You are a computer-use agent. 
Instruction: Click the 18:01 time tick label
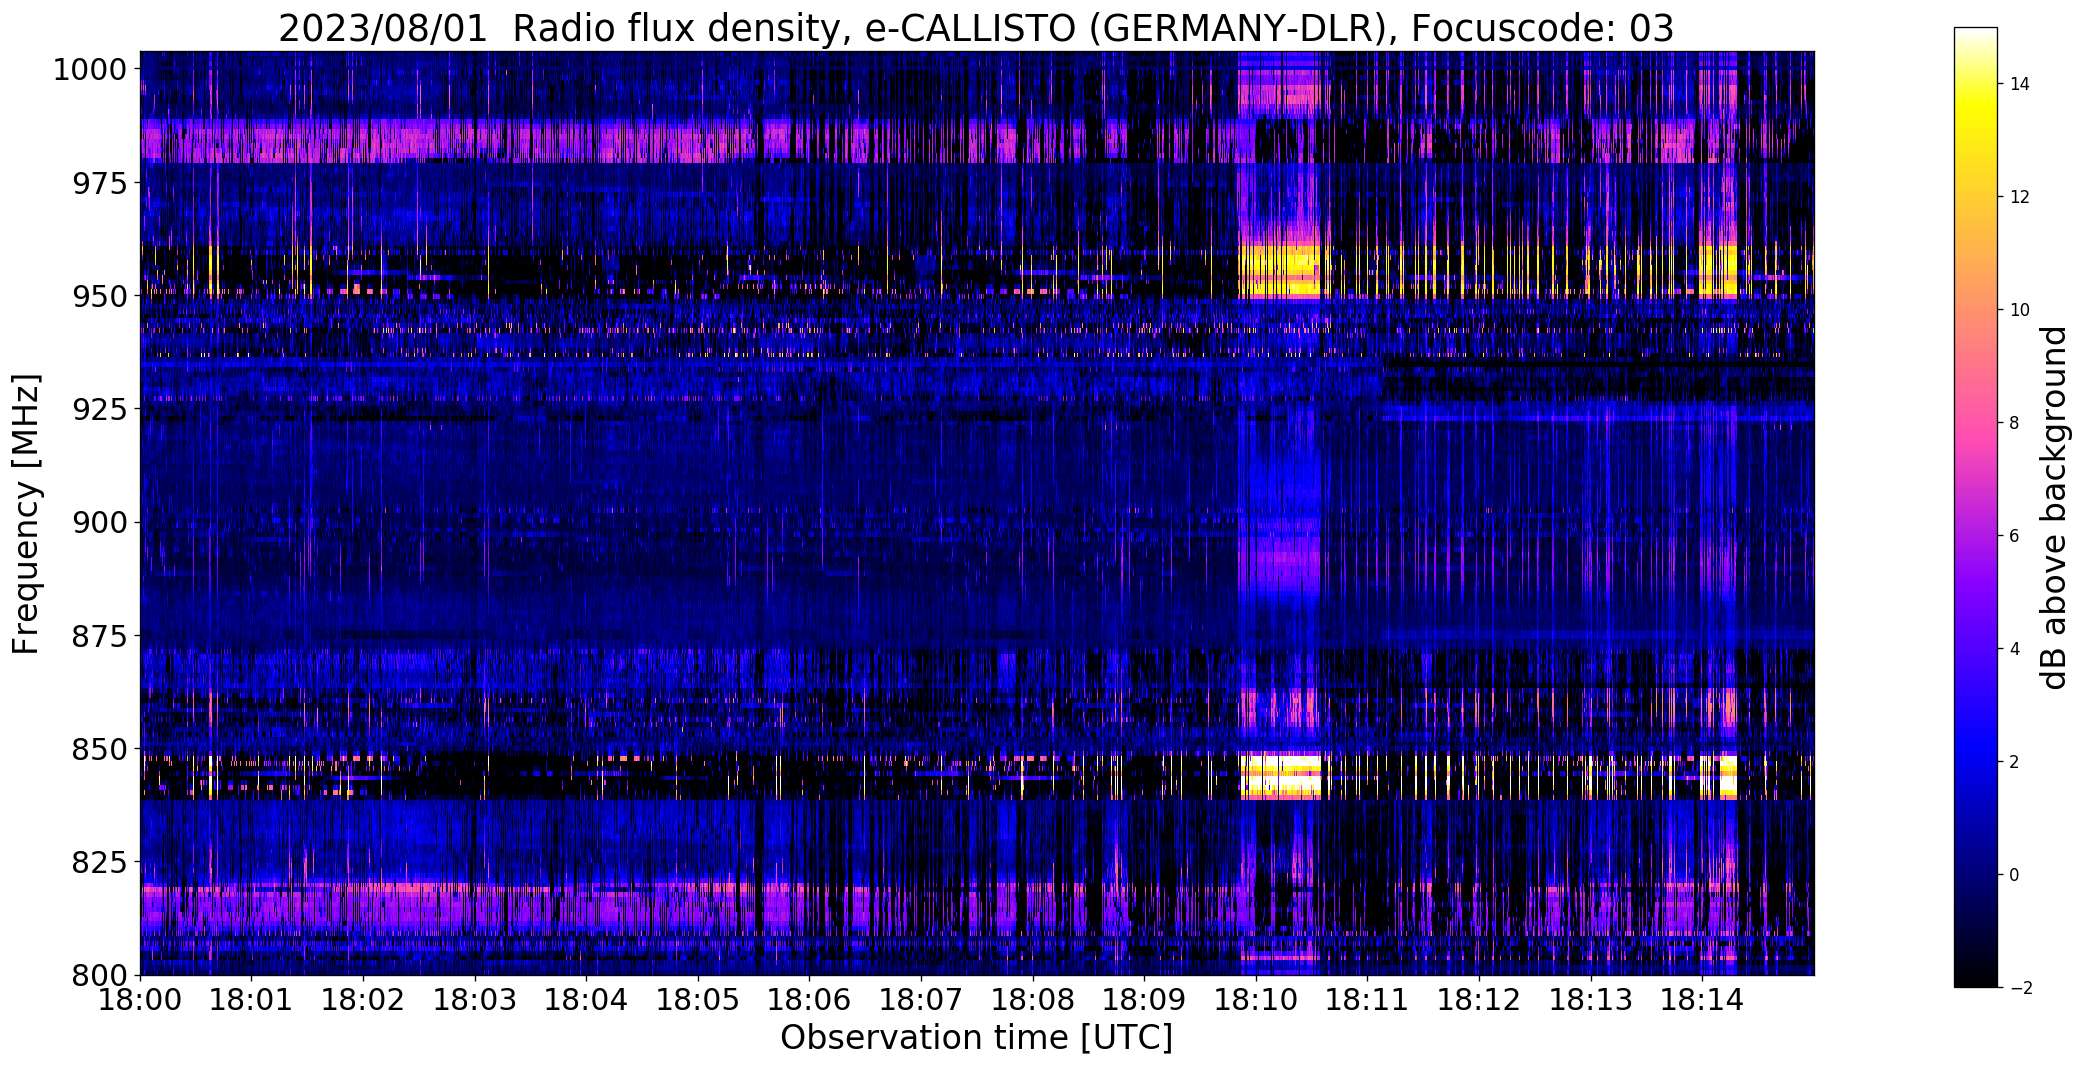coord(251,1000)
